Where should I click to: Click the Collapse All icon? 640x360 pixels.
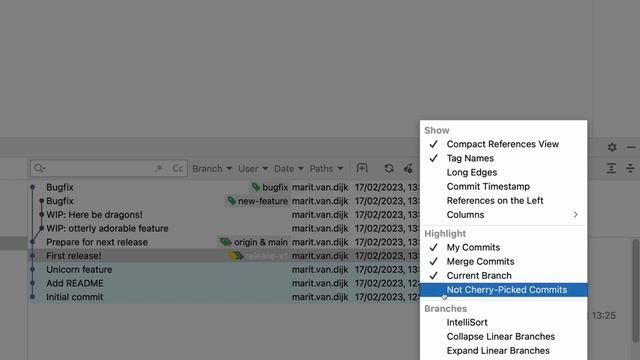(630, 168)
